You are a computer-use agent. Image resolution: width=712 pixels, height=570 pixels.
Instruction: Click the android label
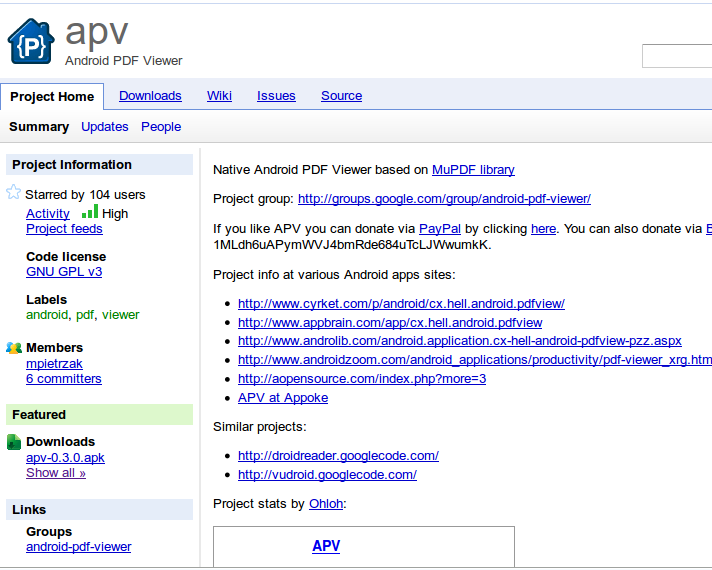[x=47, y=315]
